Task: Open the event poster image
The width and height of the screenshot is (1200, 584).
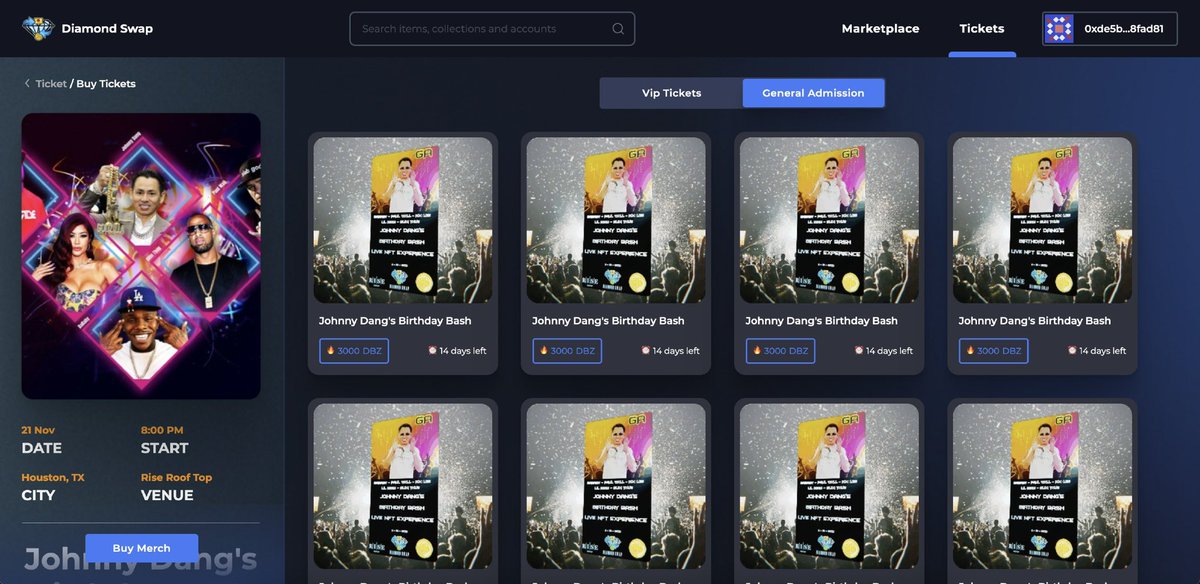Action: click(x=141, y=256)
